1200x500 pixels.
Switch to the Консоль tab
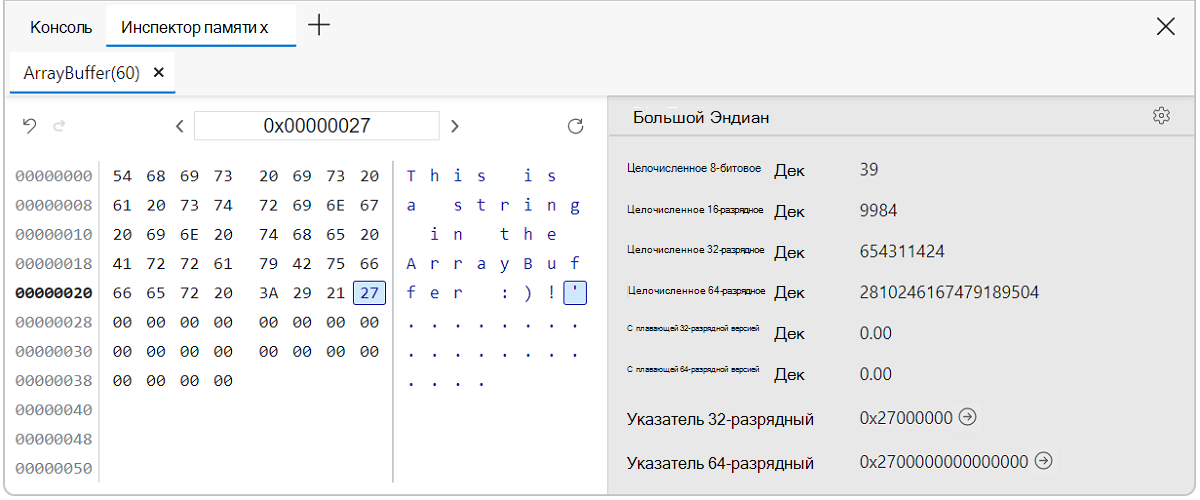pos(61,27)
